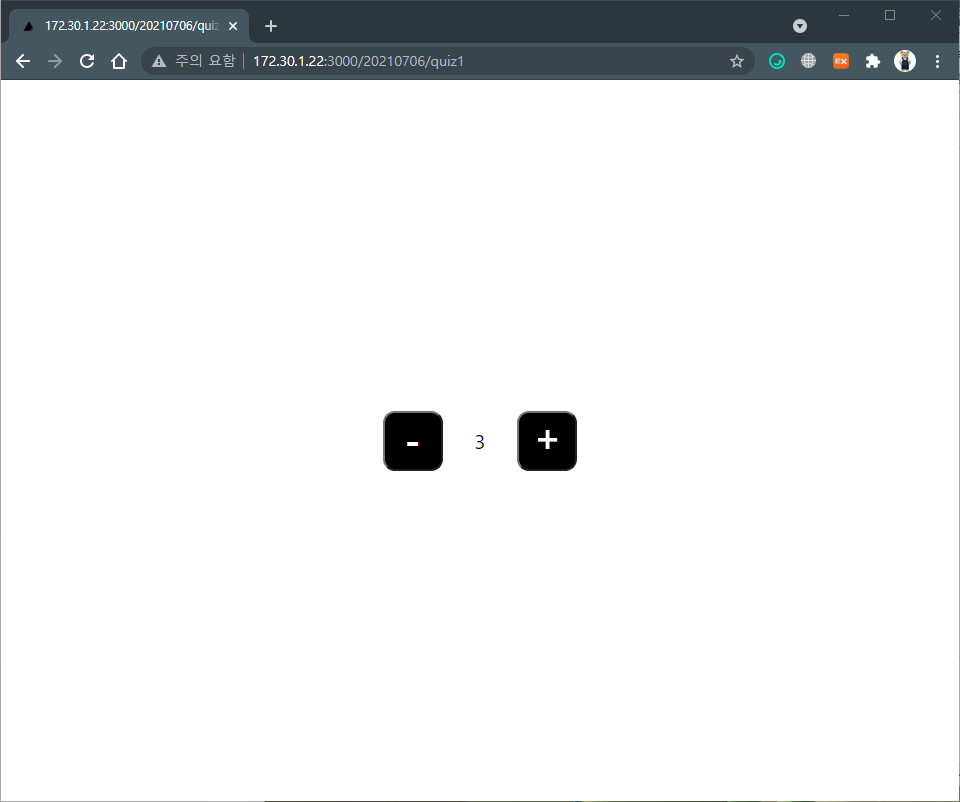Screen dimensions: 960x802
Task: Open a new browser tab
Action: coord(271,26)
